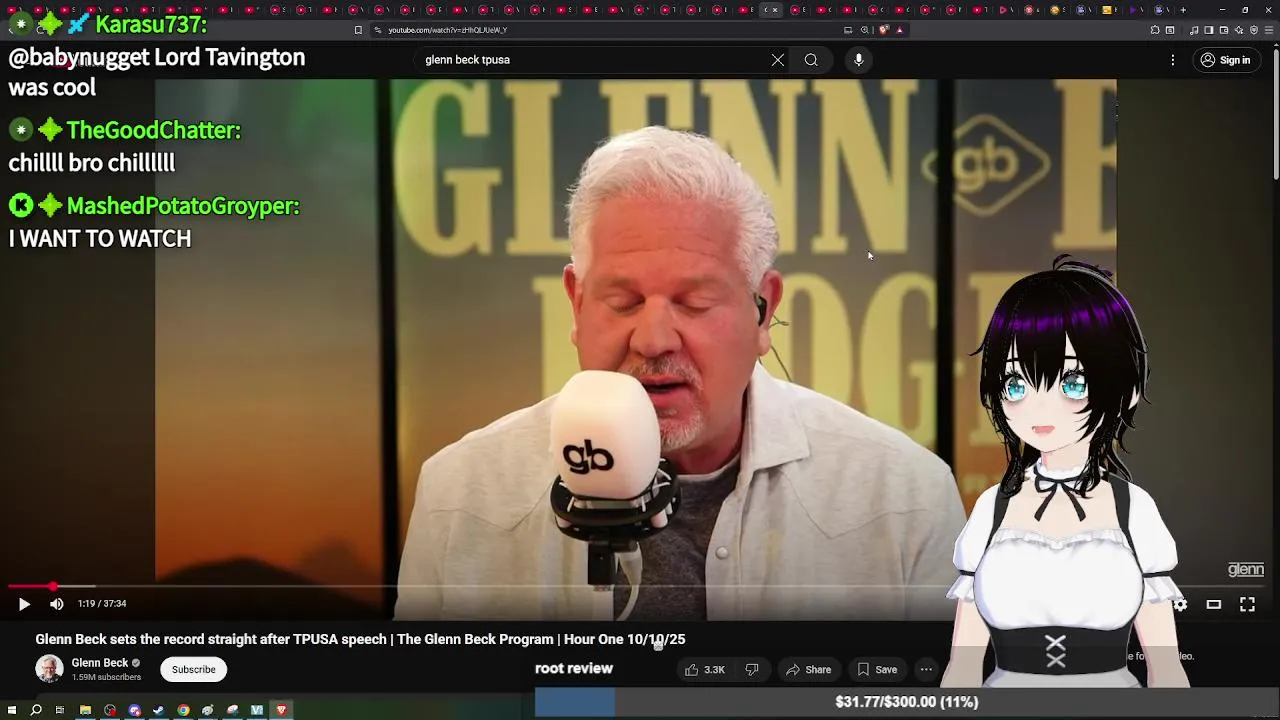Image resolution: width=1280 pixels, height=720 pixels.
Task: Open video settings gear
Action: pos(1181,604)
